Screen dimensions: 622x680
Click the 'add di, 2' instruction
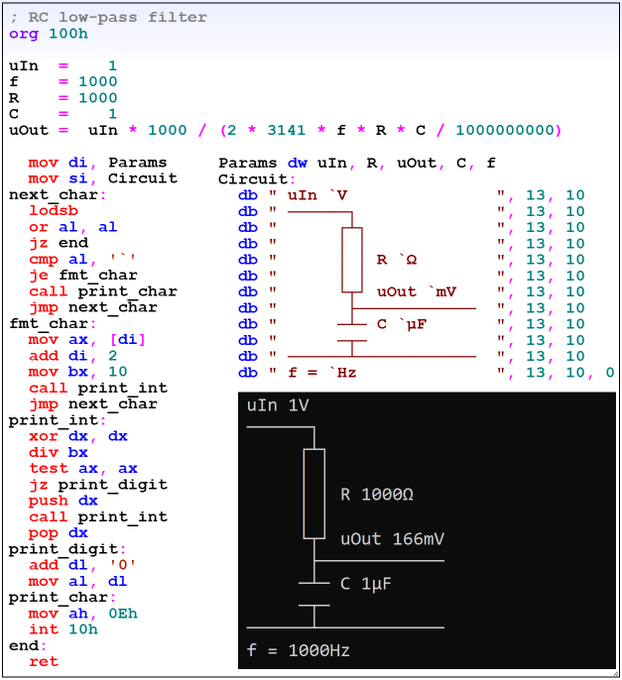click(73, 356)
